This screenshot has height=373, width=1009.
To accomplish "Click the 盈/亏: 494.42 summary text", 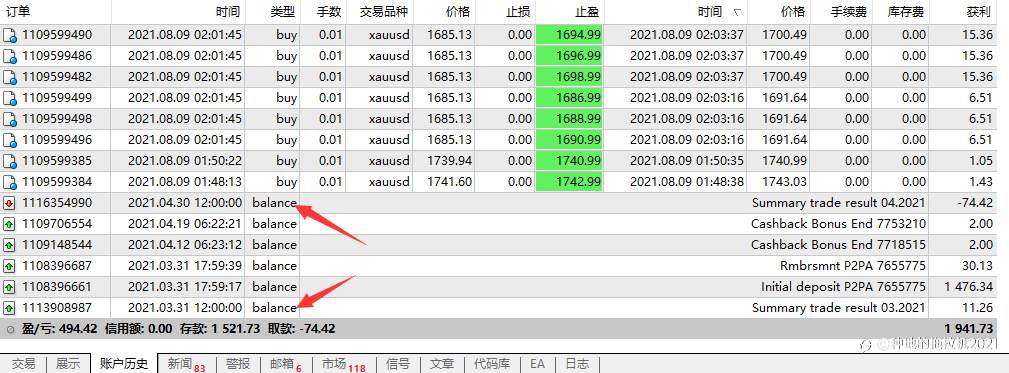I will pyautogui.click(x=59, y=329).
